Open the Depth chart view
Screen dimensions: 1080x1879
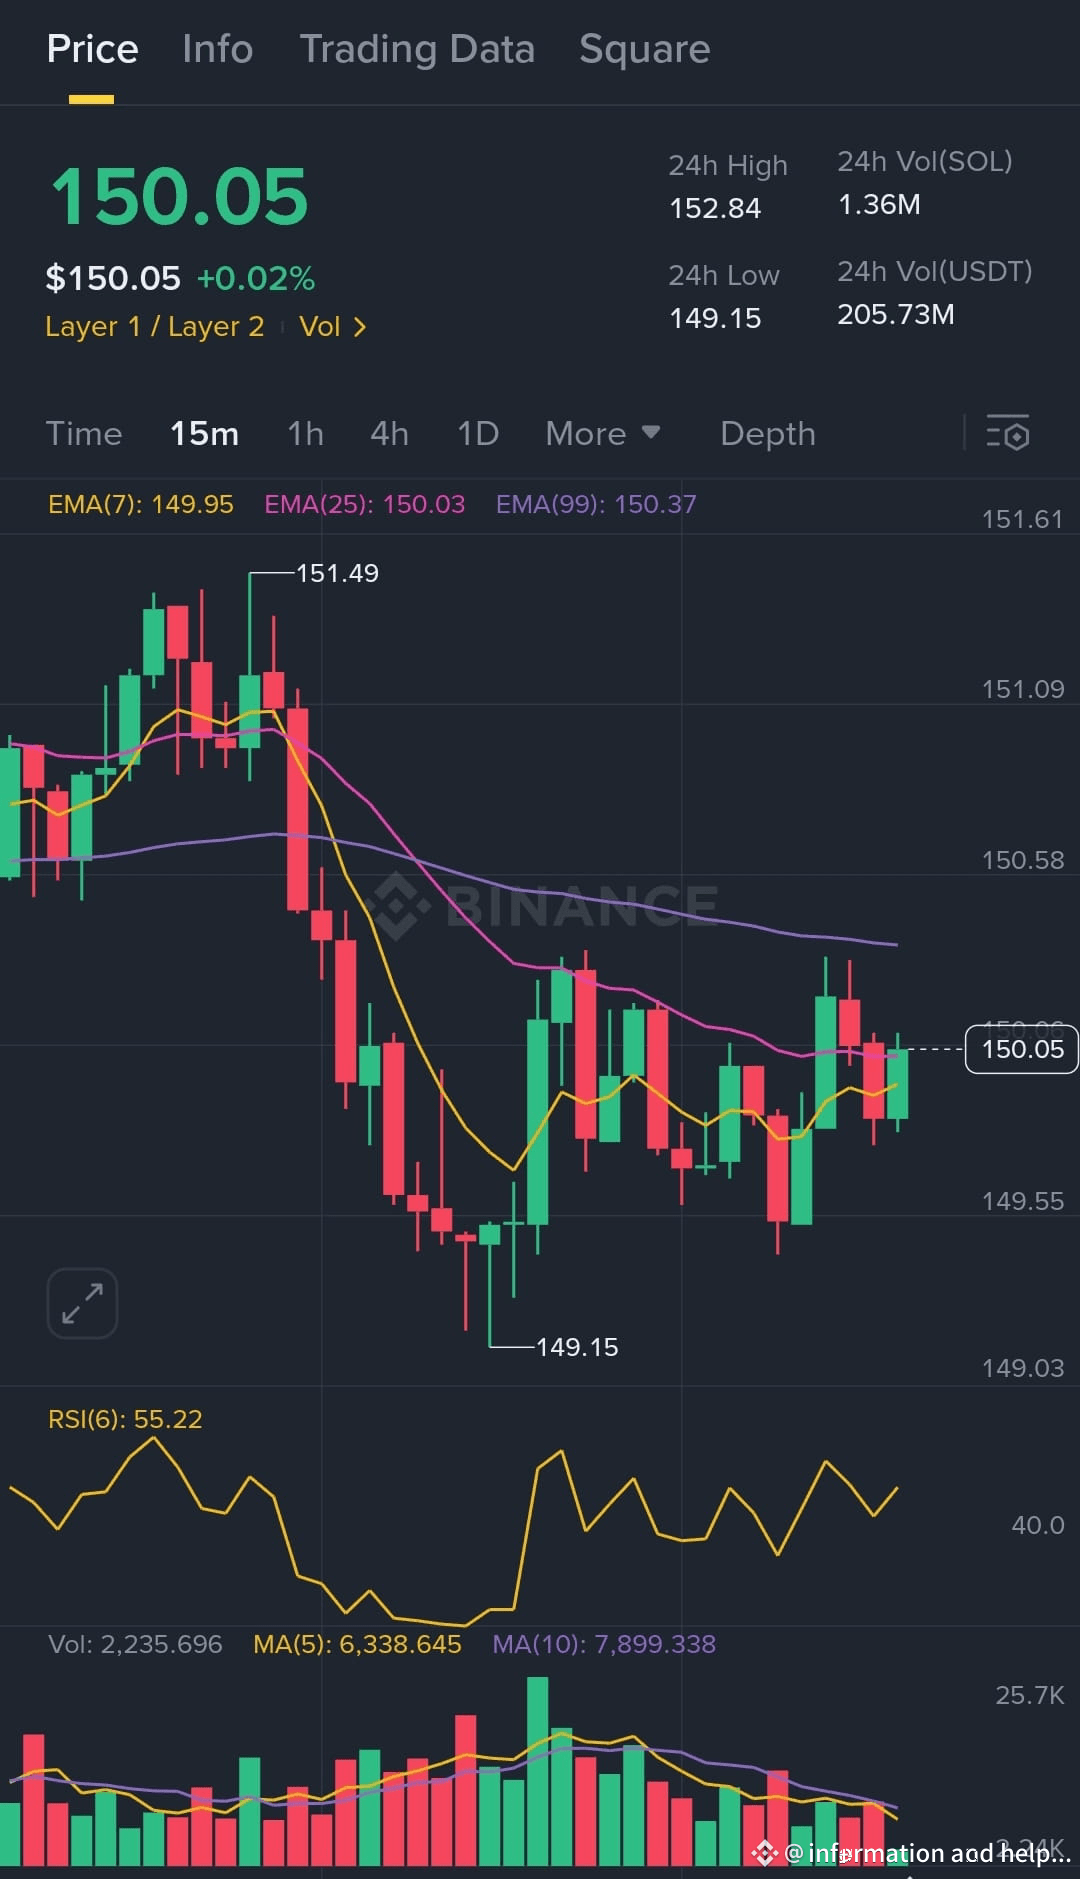768,433
